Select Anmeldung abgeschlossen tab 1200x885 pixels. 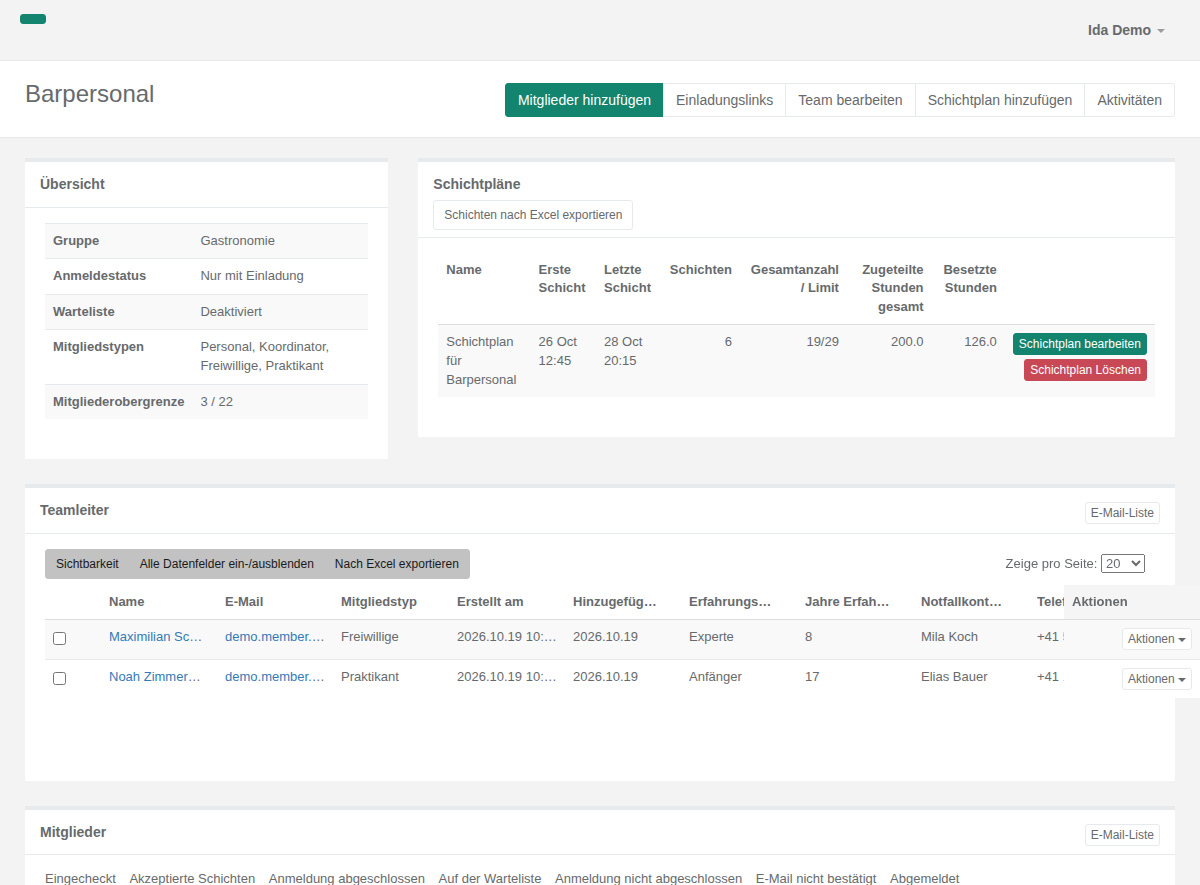(x=347, y=878)
